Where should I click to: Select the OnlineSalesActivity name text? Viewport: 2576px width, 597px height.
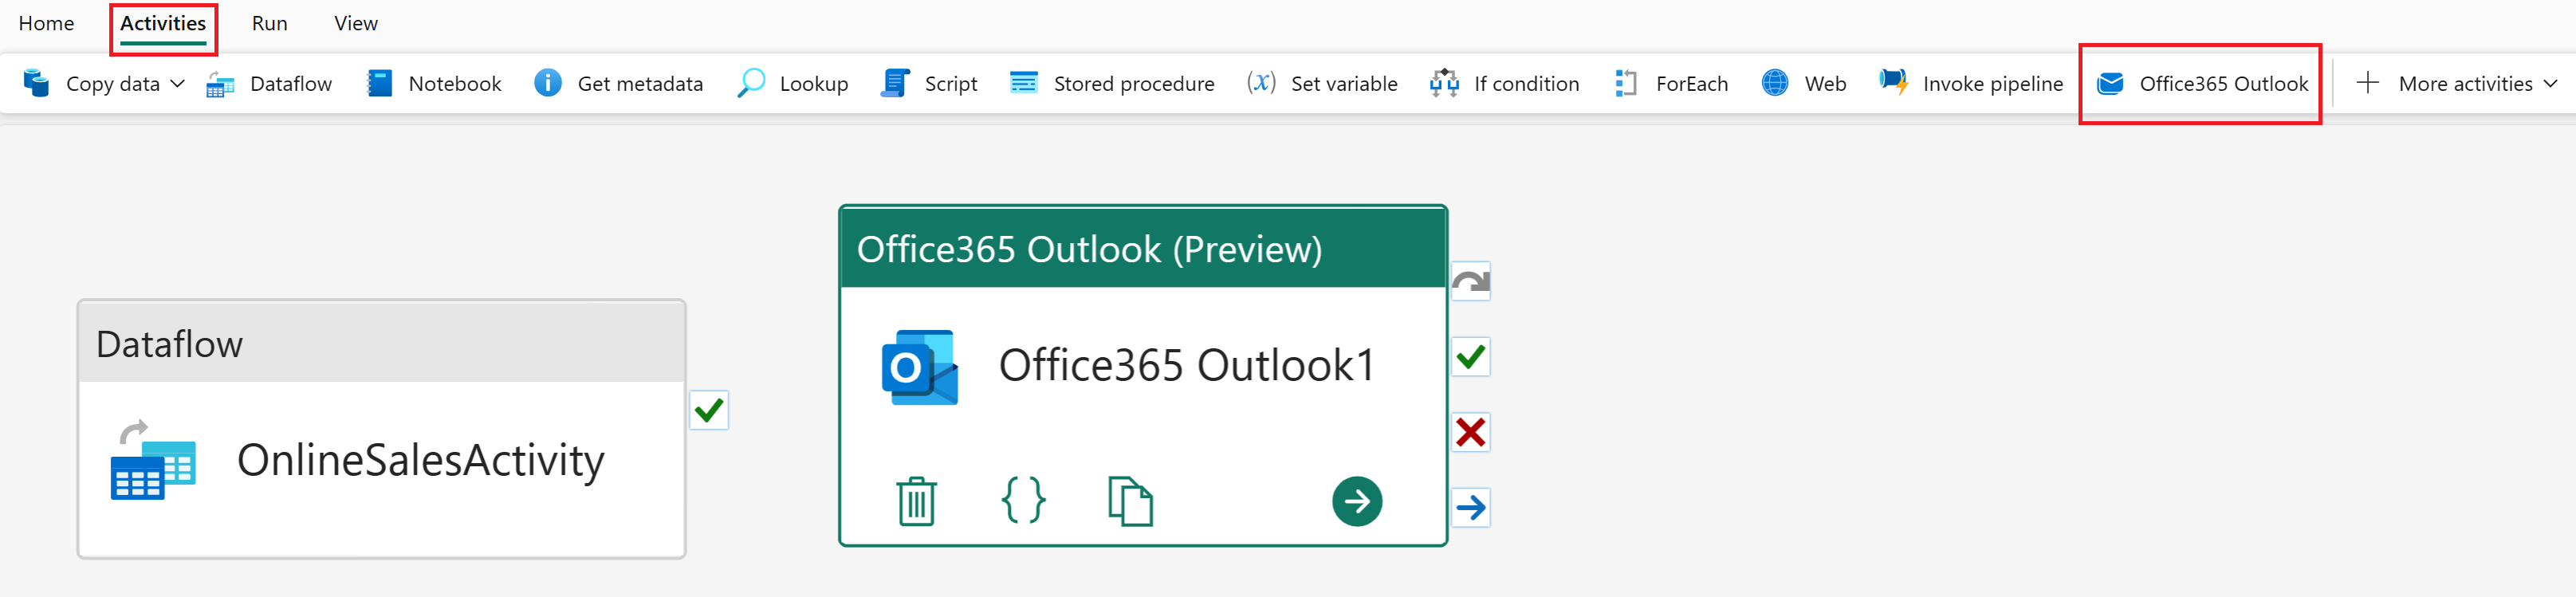tap(420, 460)
